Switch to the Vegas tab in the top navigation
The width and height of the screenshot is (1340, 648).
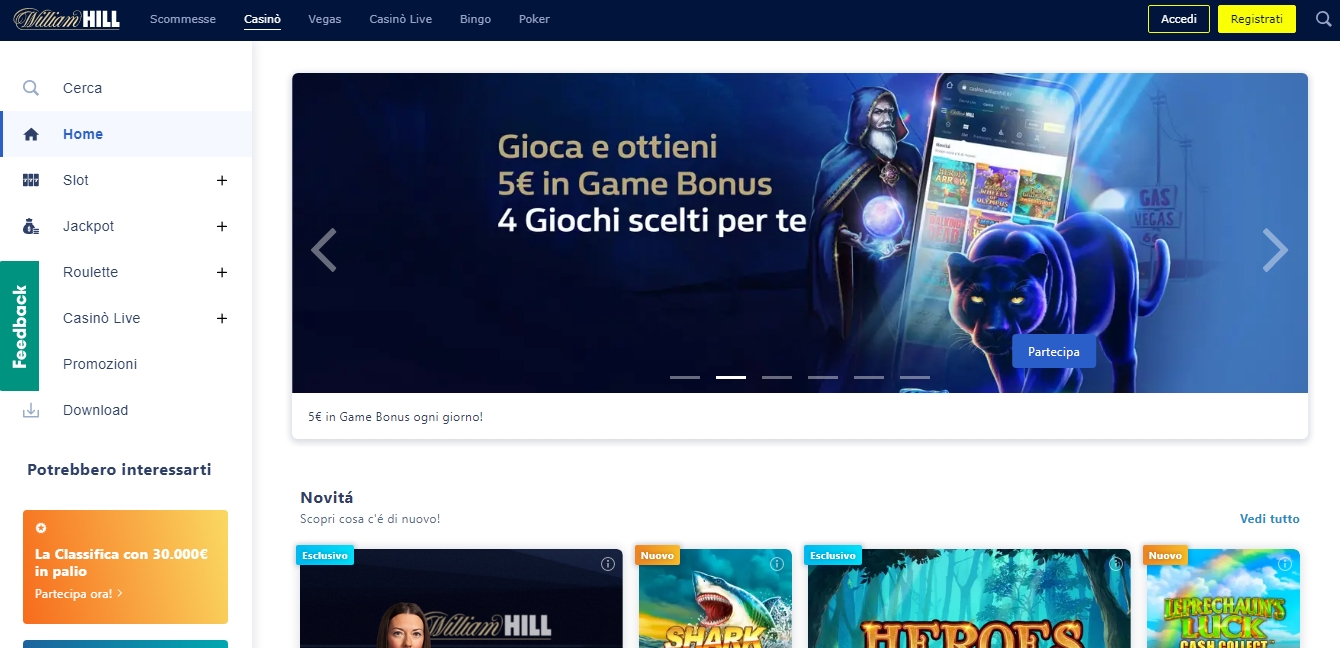tap(325, 19)
